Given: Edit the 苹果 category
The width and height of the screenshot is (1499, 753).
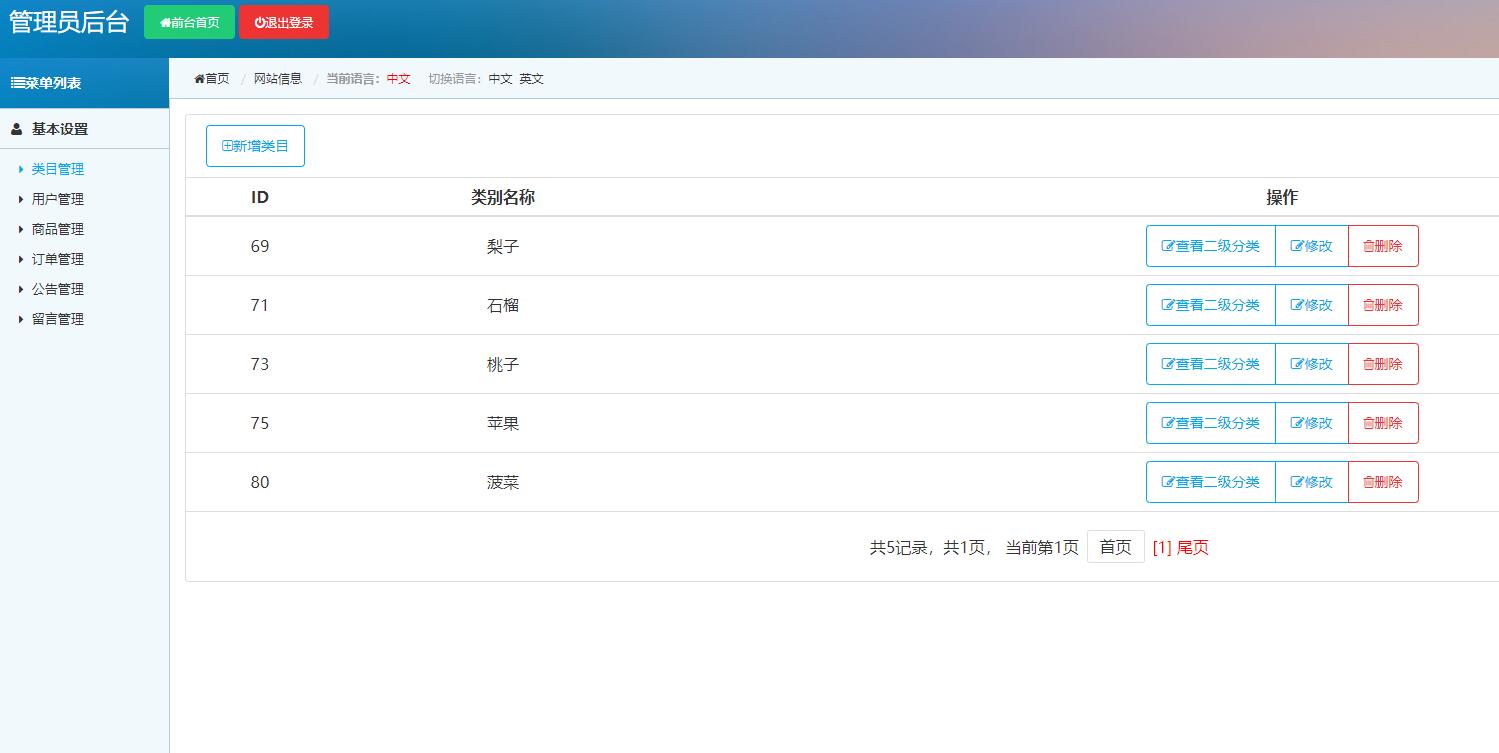Looking at the screenshot, I should [1312, 423].
